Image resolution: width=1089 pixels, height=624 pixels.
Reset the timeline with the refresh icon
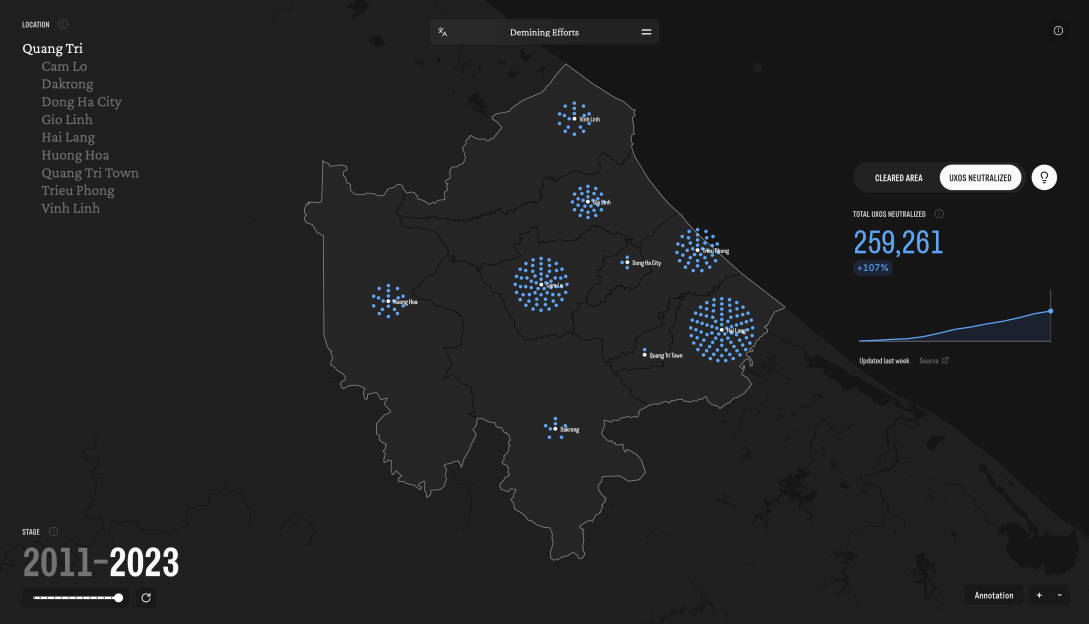point(146,598)
